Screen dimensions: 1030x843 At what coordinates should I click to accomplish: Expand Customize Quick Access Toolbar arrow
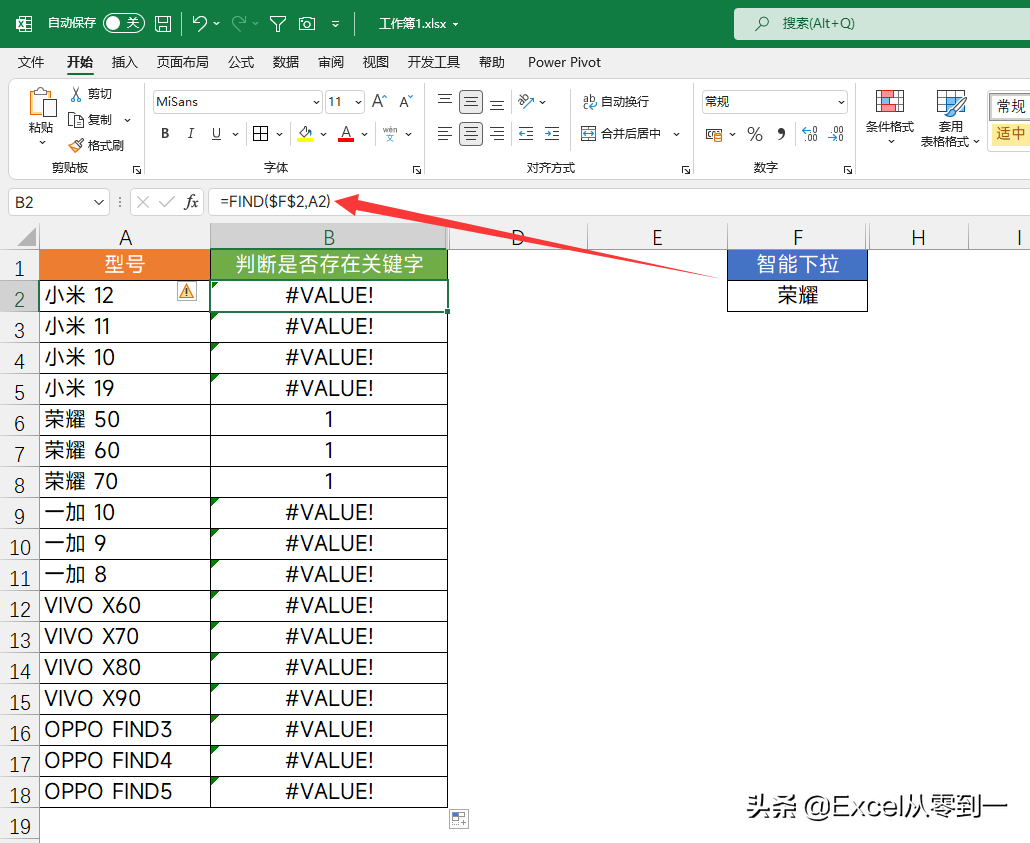click(335, 24)
